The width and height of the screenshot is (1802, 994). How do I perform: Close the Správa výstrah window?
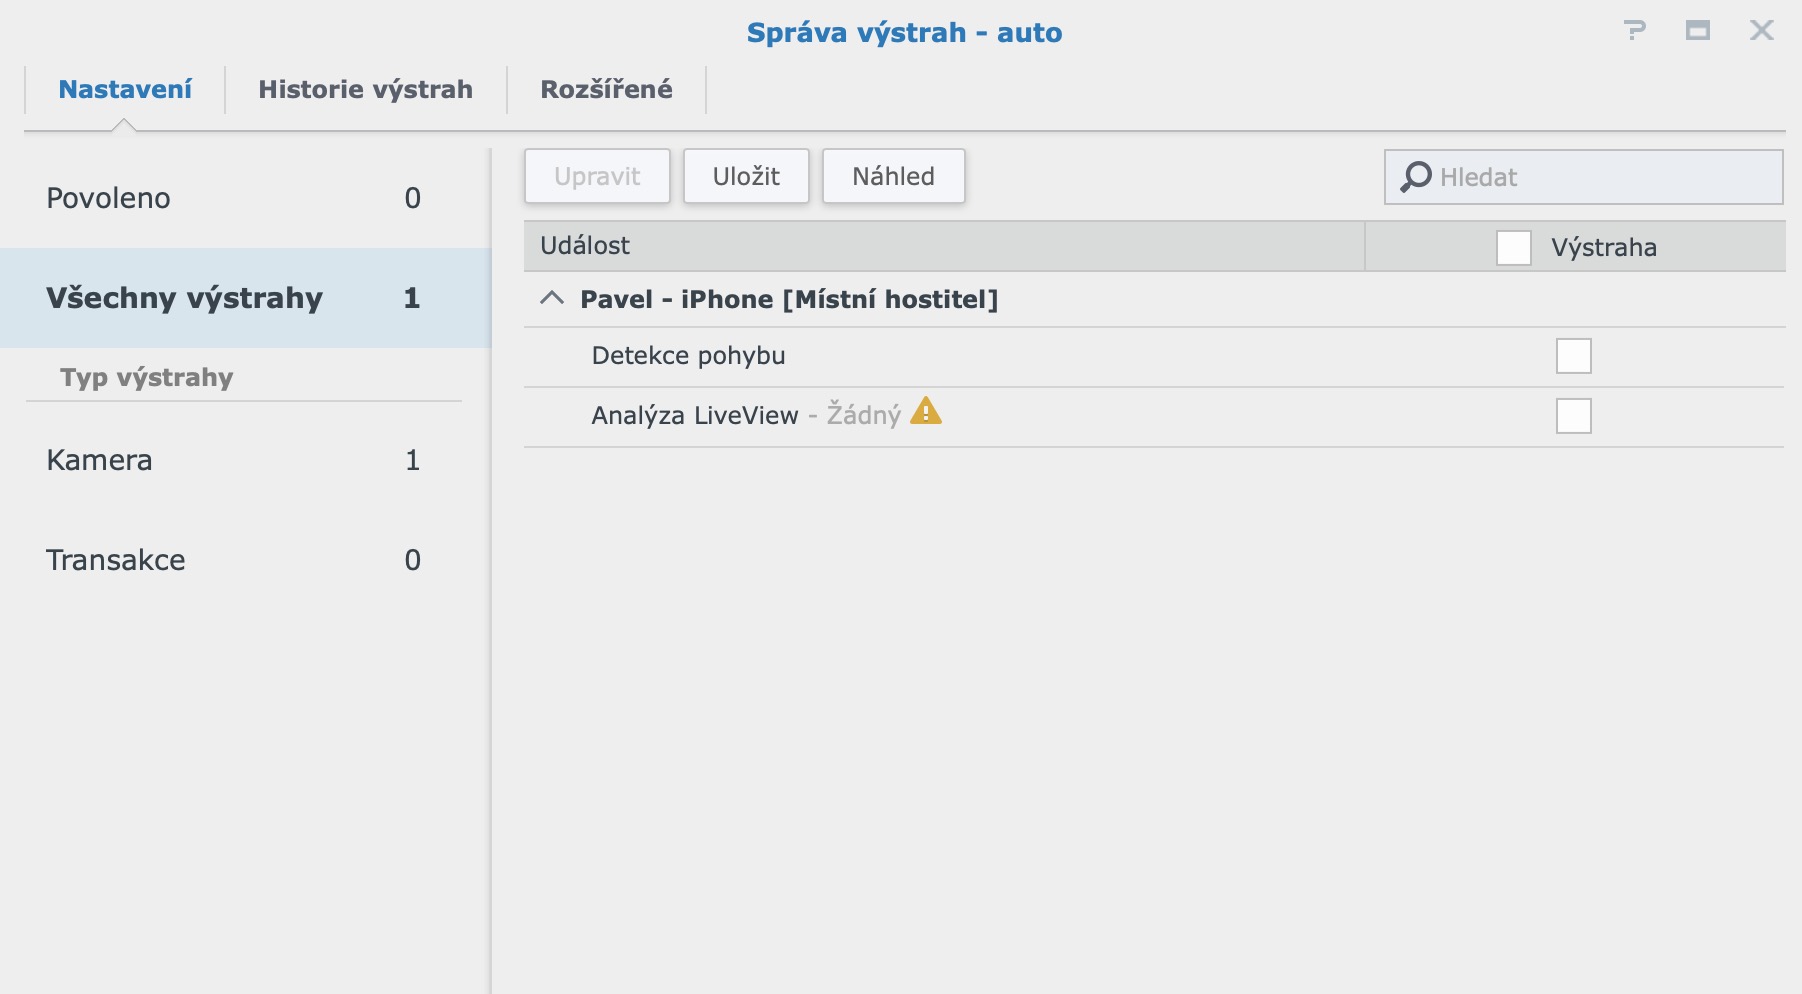[1761, 31]
